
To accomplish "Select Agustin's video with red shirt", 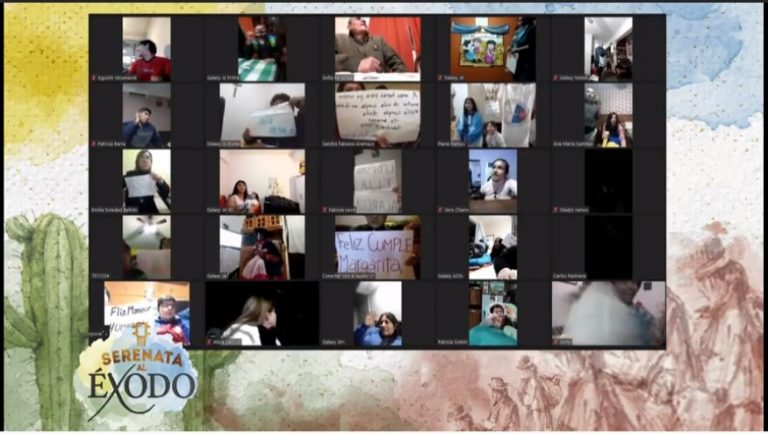I will click(x=146, y=47).
